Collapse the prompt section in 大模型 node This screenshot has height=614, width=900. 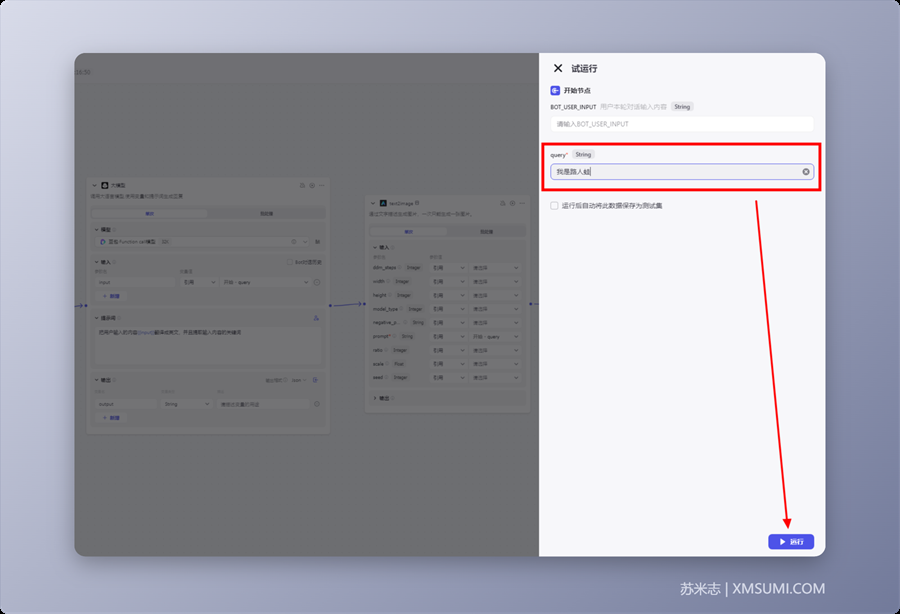[x=96, y=318]
